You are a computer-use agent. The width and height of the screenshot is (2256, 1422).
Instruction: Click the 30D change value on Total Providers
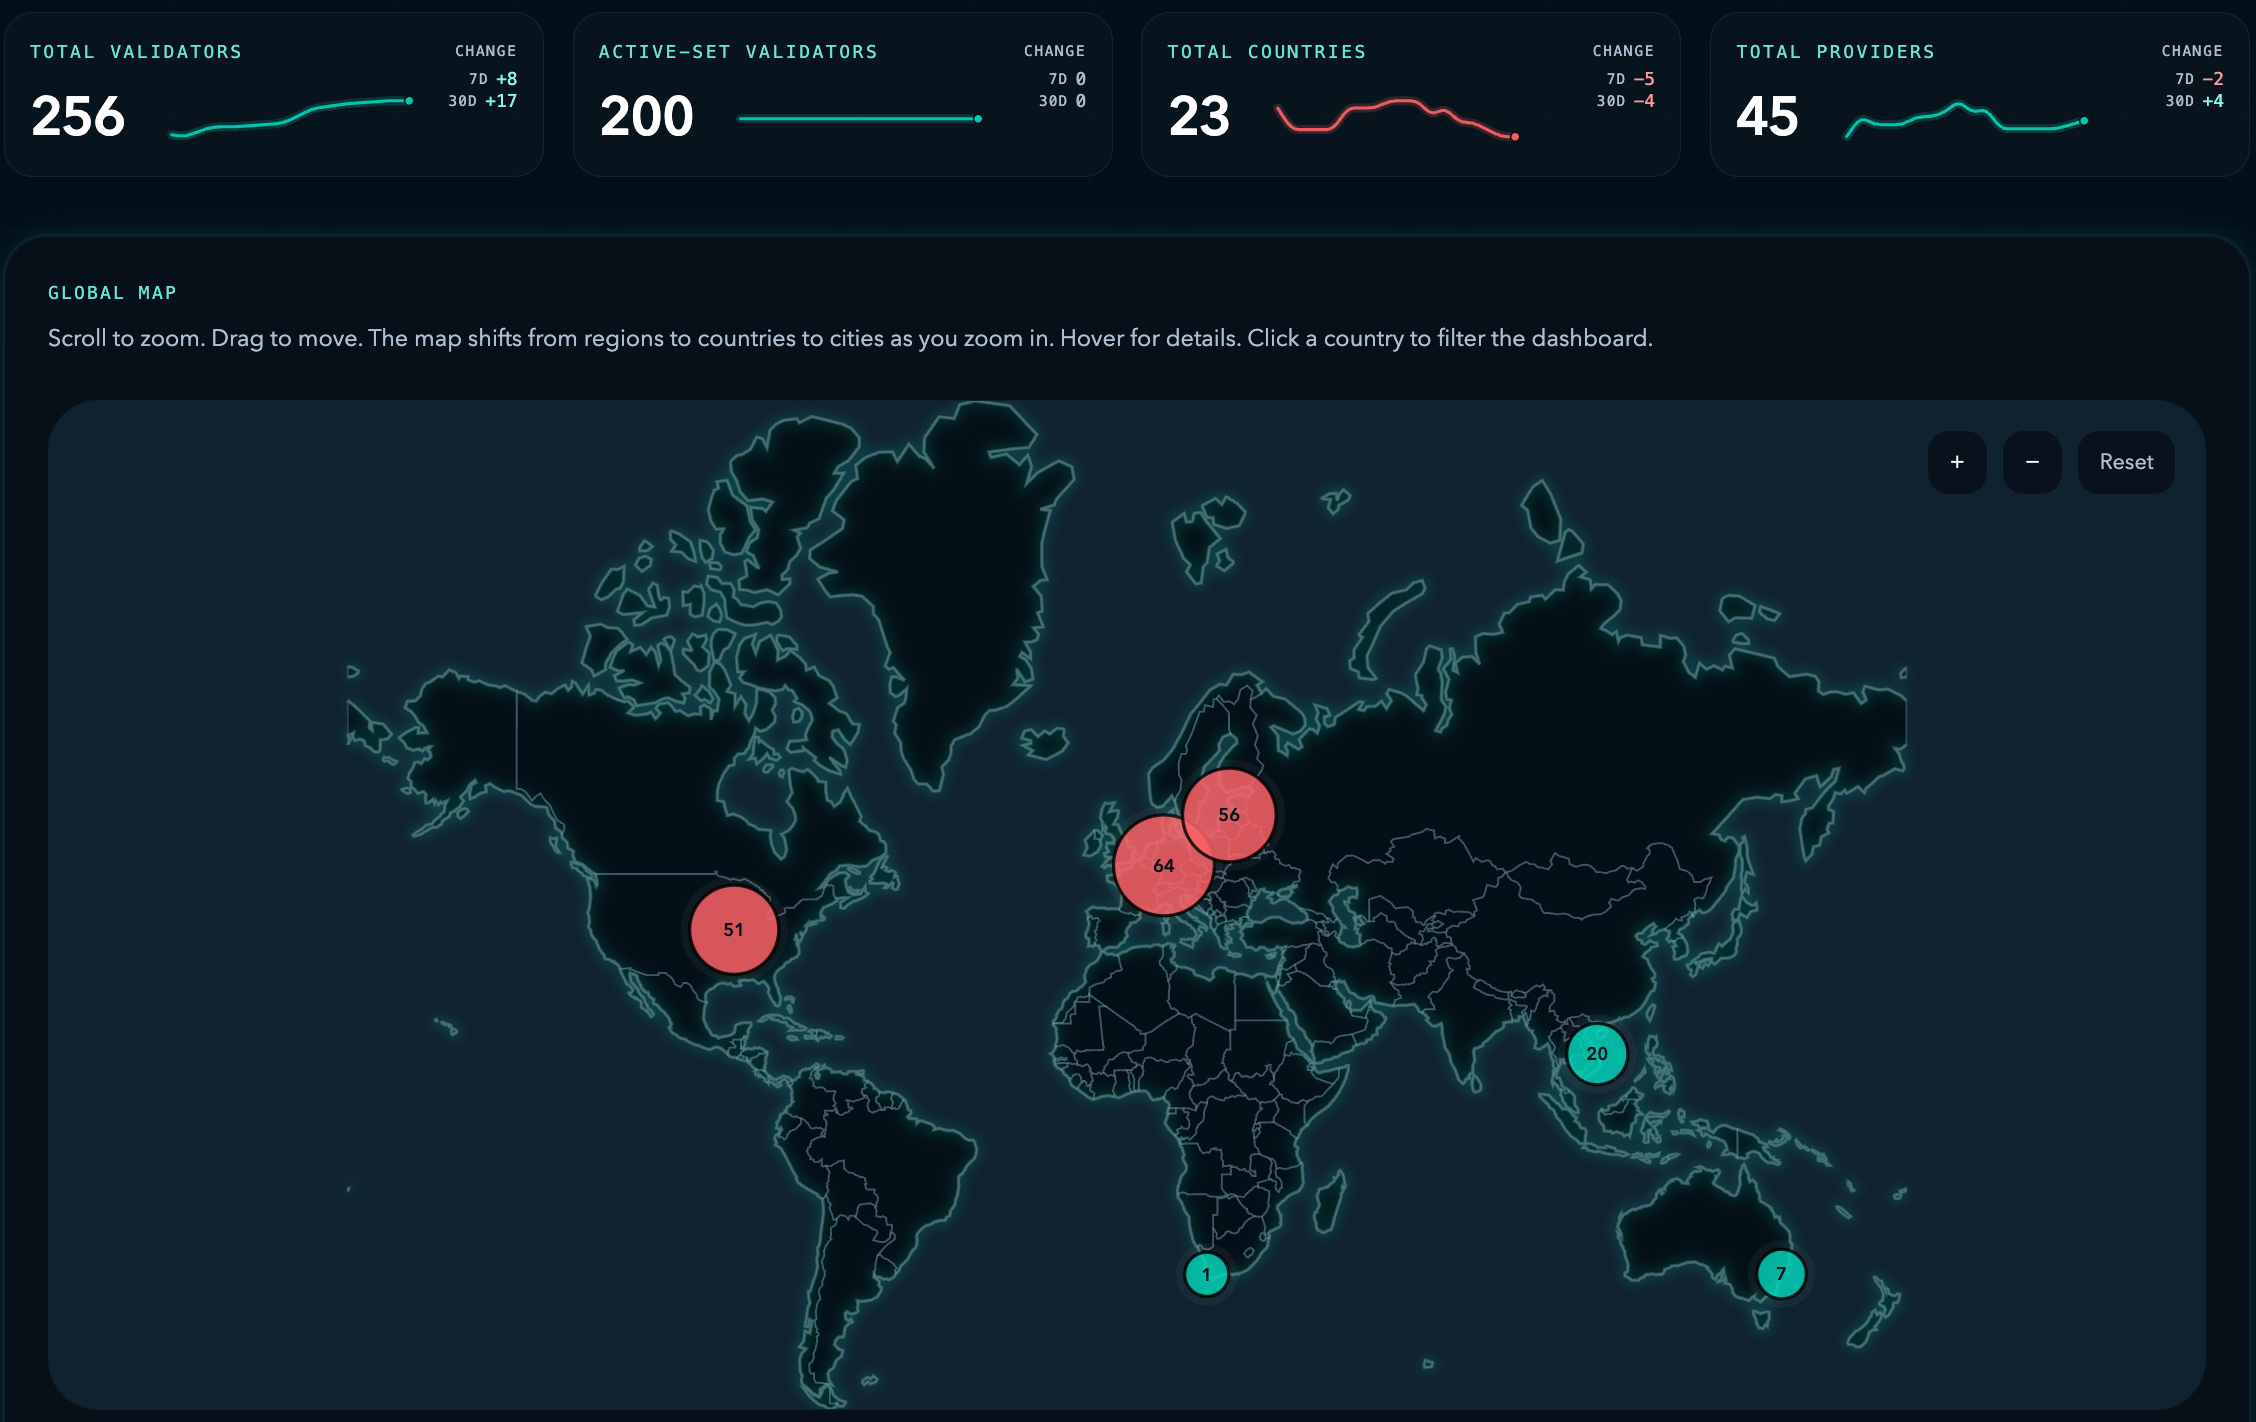pos(2196,100)
